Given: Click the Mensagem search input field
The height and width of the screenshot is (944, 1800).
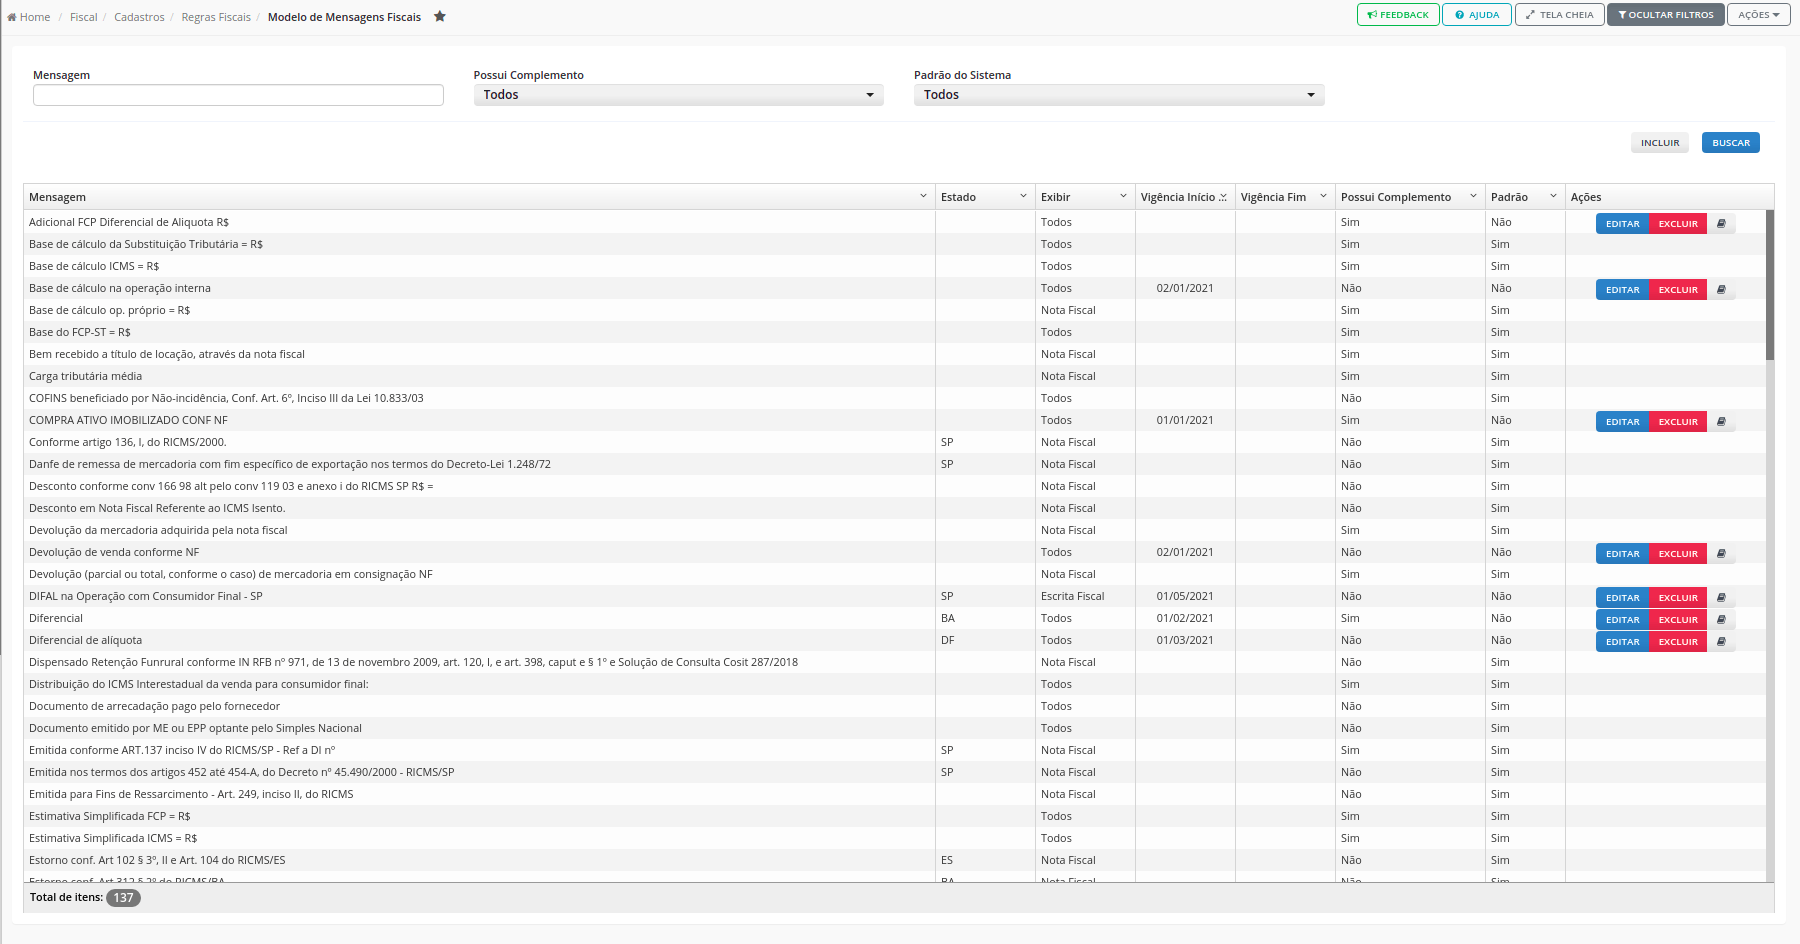Looking at the screenshot, I should (238, 95).
